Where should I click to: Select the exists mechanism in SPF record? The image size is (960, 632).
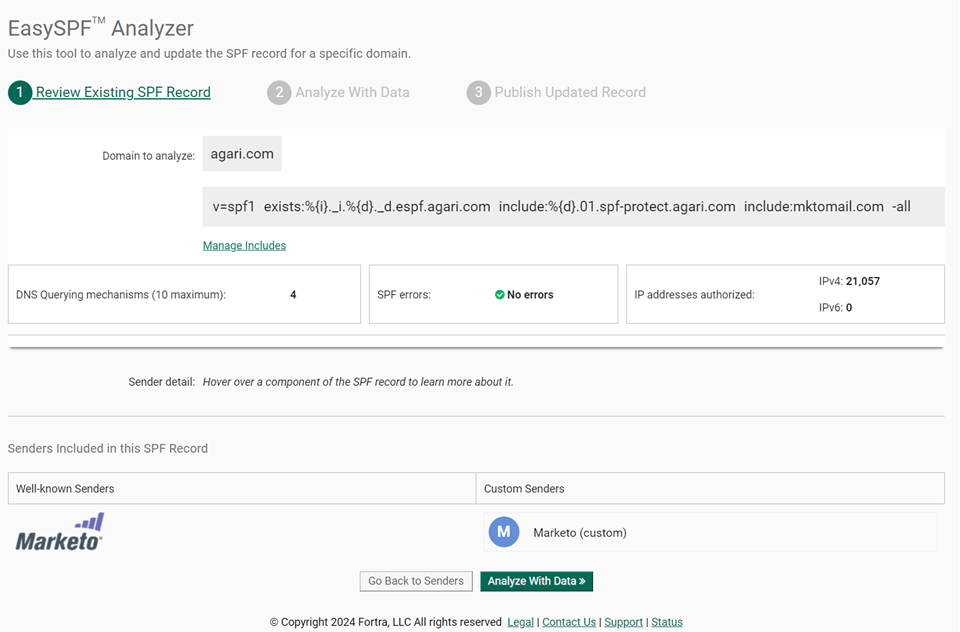[377, 207]
